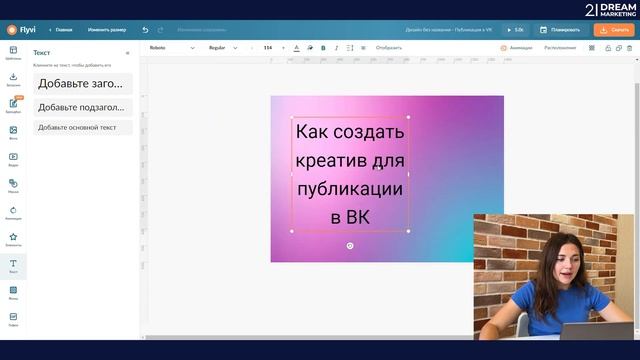Add a body text block
Viewport: 640px width, 360px height.
tap(83, 127)
